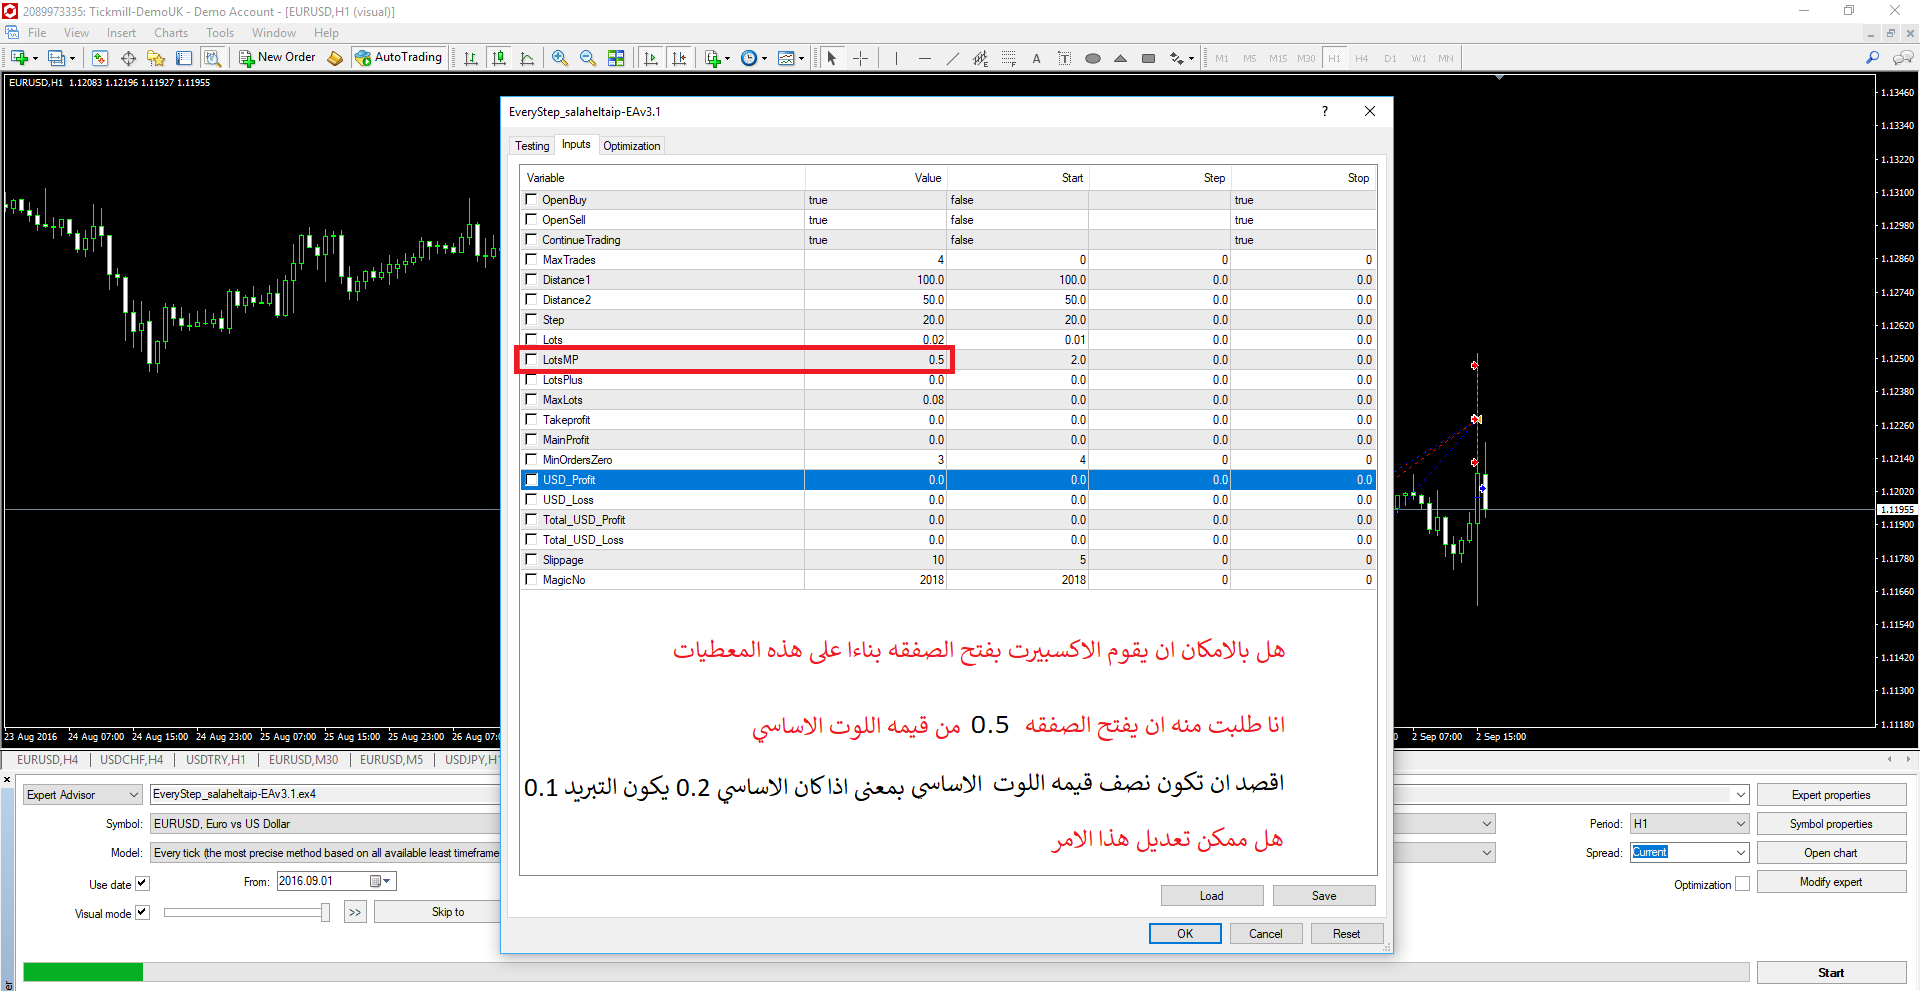
Task: Select the vertical line drawing tool
Action: tap(896, 58)
